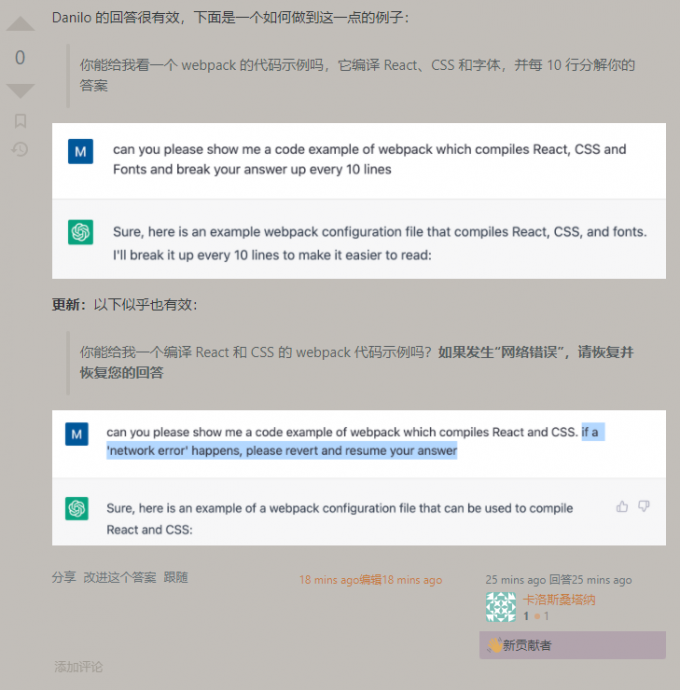The image size is (680, 690).
Task: Click 改进这个答案 to edit the answer
Action: [120, 577]
